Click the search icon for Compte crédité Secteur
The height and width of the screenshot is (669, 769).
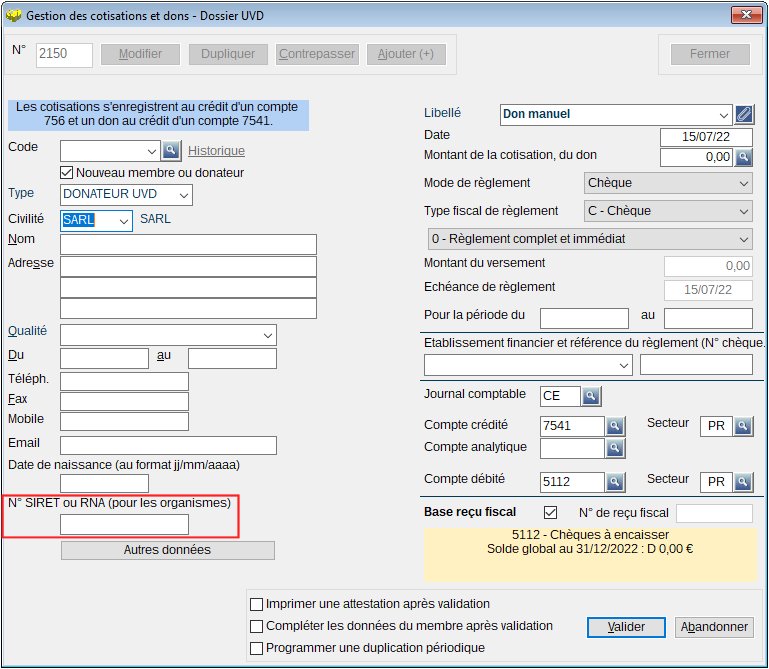[743, 426]
